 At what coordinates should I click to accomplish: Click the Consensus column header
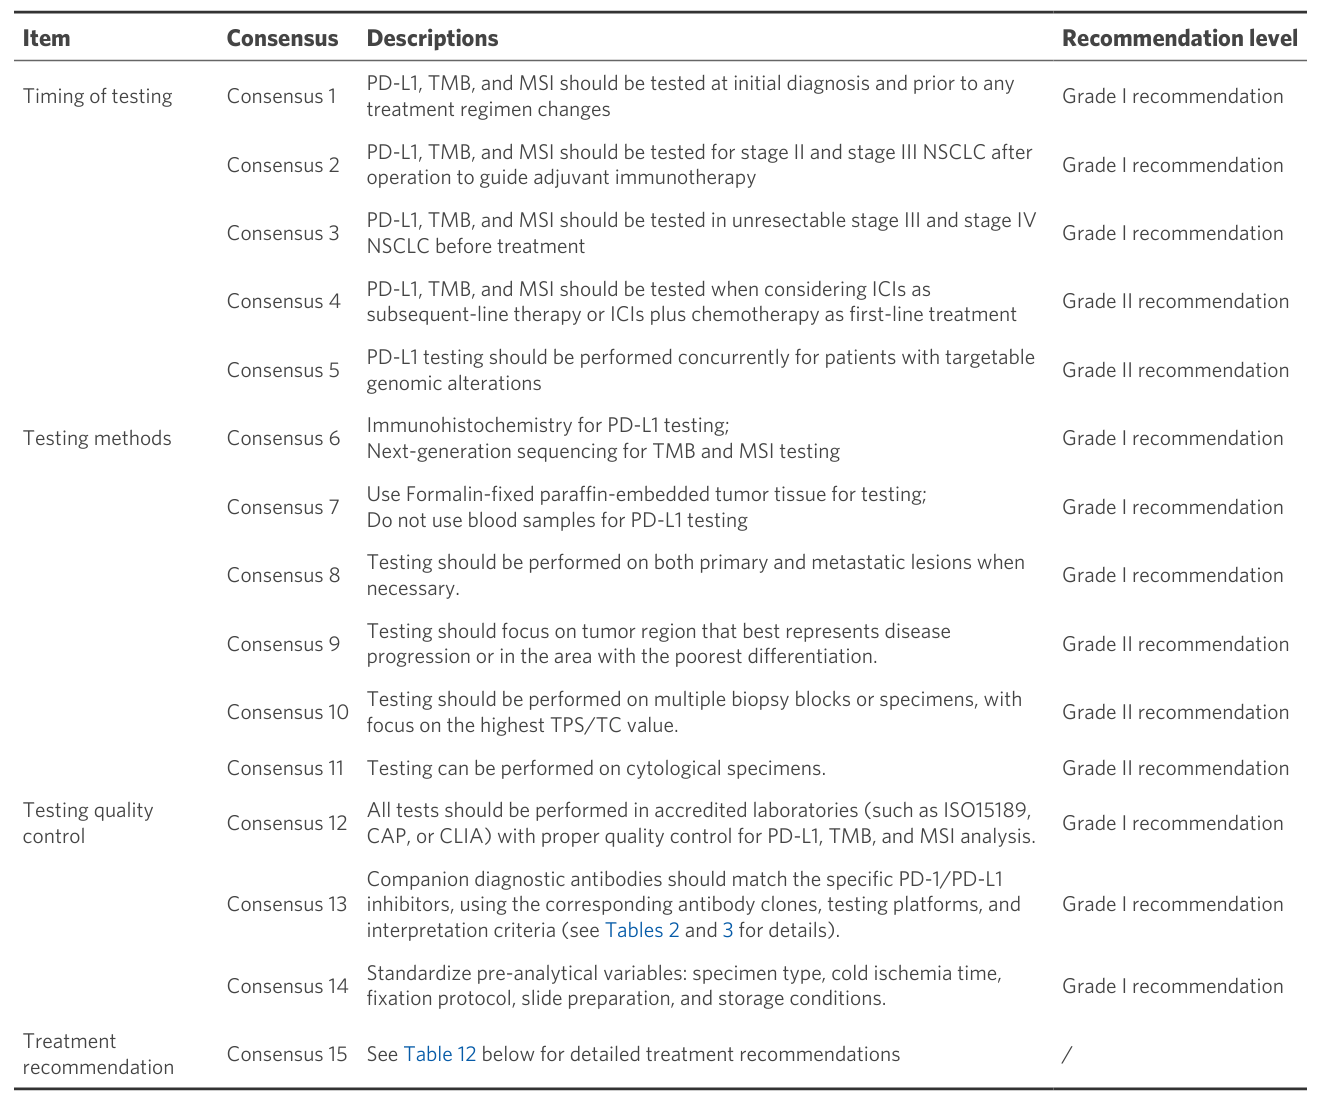click(x=283, y=38)
